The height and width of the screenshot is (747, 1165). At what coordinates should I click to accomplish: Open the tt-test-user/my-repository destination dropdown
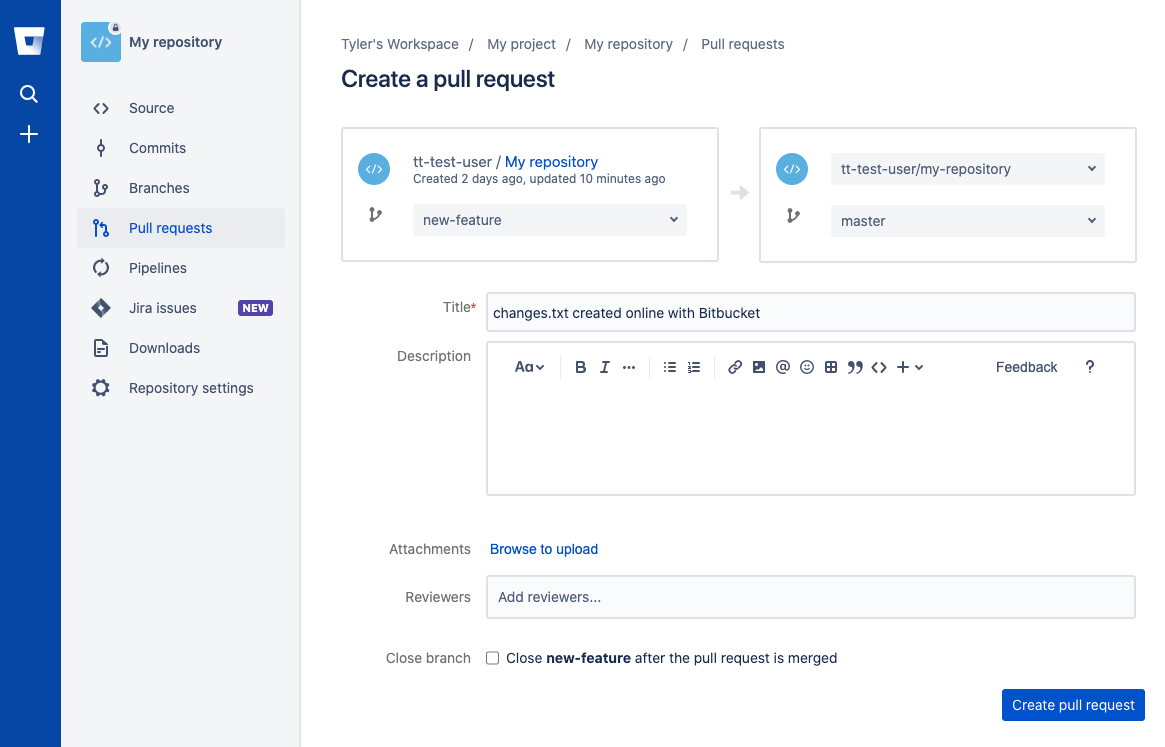click(x=967, y=169)
